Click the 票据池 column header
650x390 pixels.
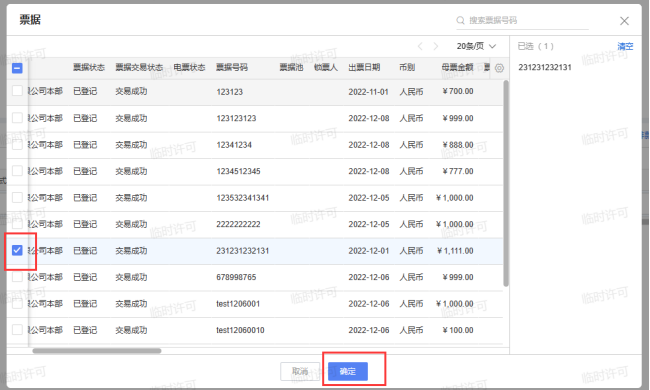(x=291, y=68)
